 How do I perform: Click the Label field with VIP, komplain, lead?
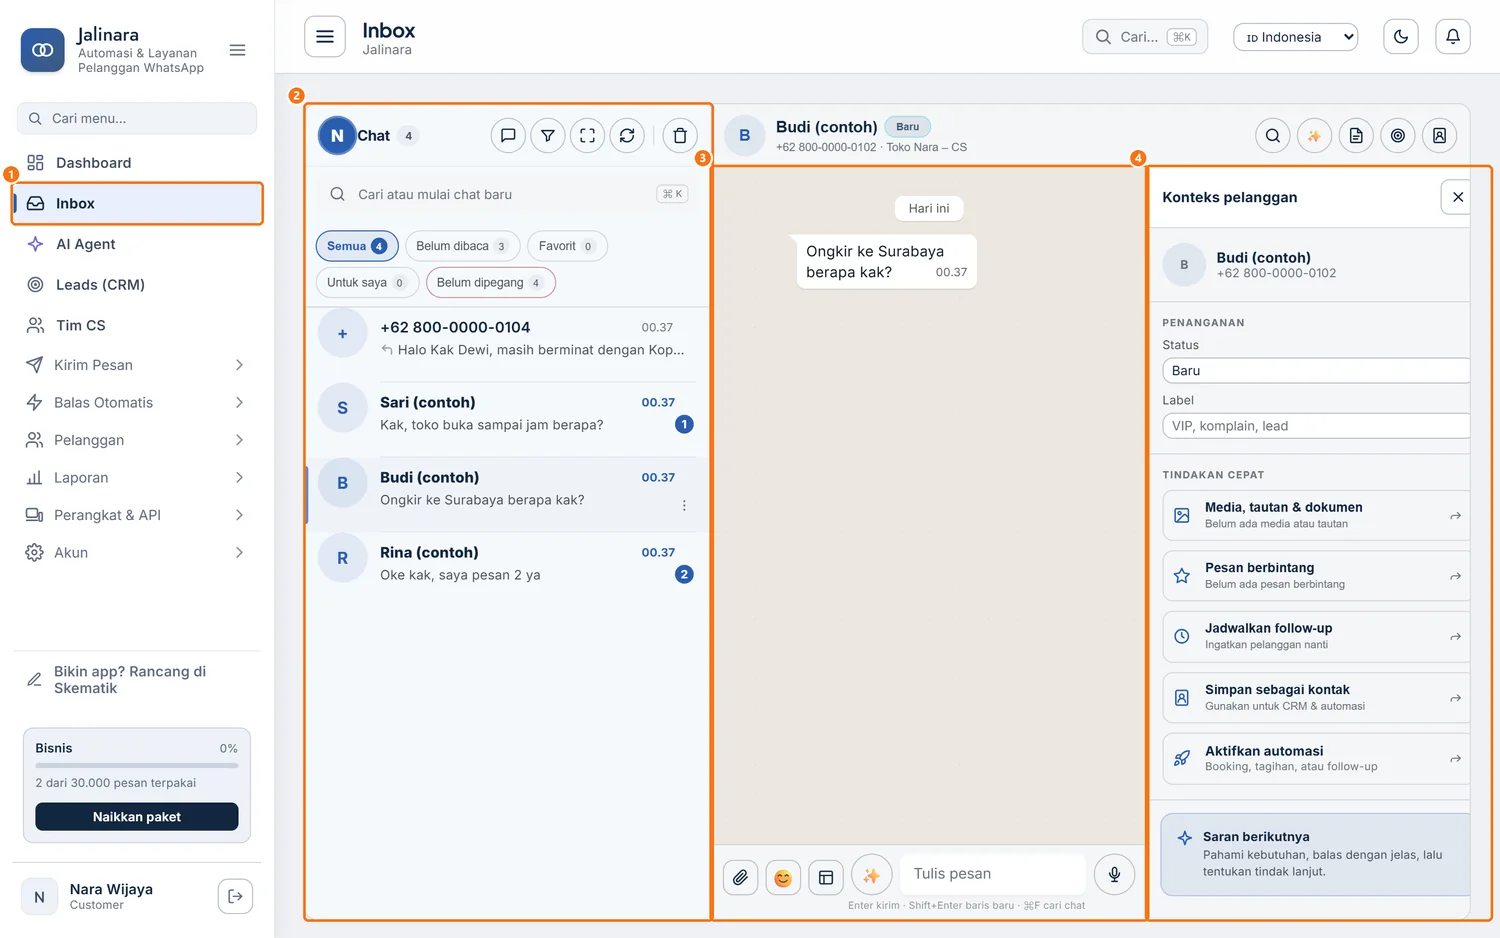tap(1316, 426)
